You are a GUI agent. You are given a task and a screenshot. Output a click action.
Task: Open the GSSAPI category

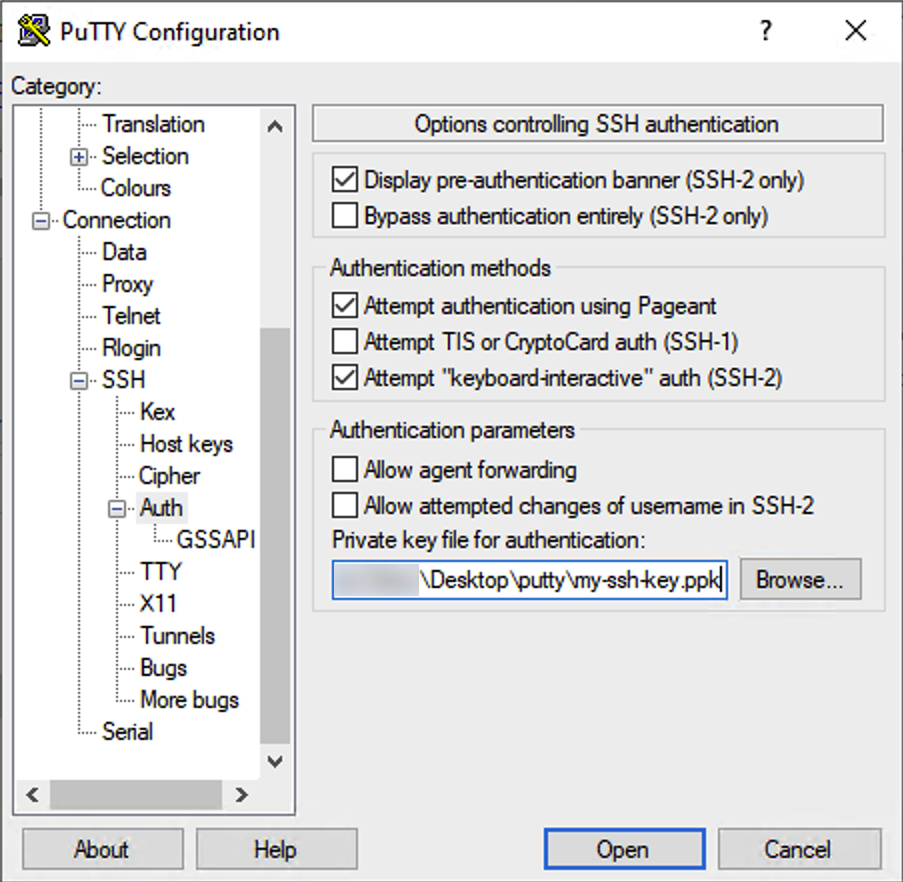[x=215, y=539]
